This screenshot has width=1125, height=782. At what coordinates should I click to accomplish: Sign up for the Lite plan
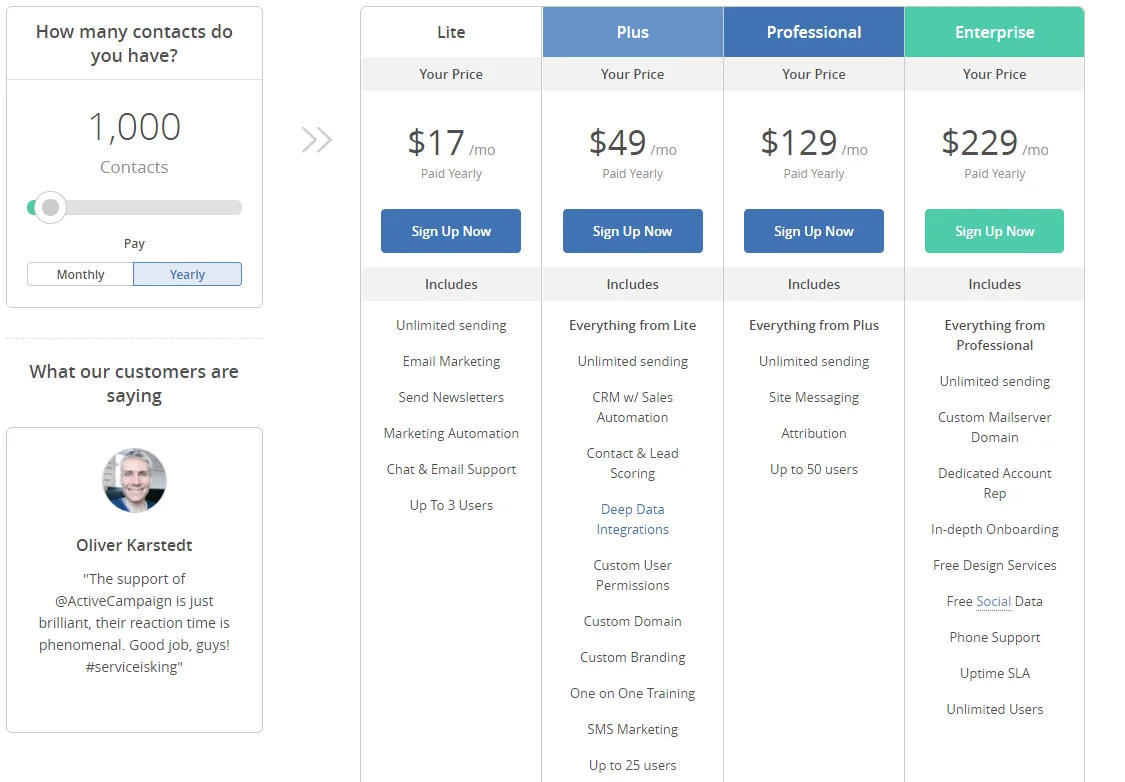click(451, 231)
